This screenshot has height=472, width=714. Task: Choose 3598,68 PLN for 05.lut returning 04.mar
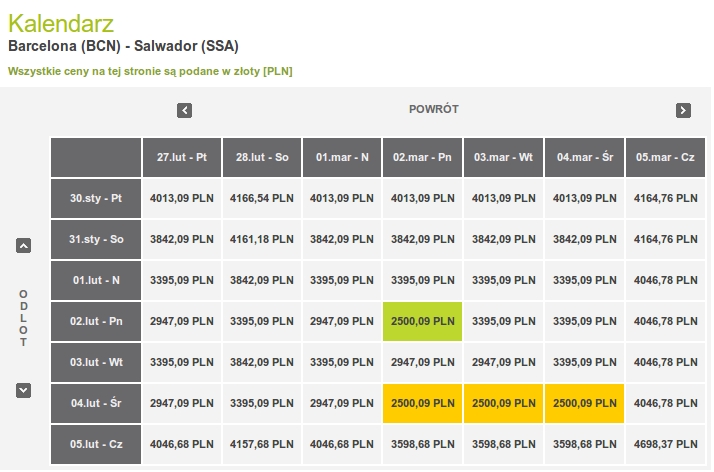tap(585, 444)
